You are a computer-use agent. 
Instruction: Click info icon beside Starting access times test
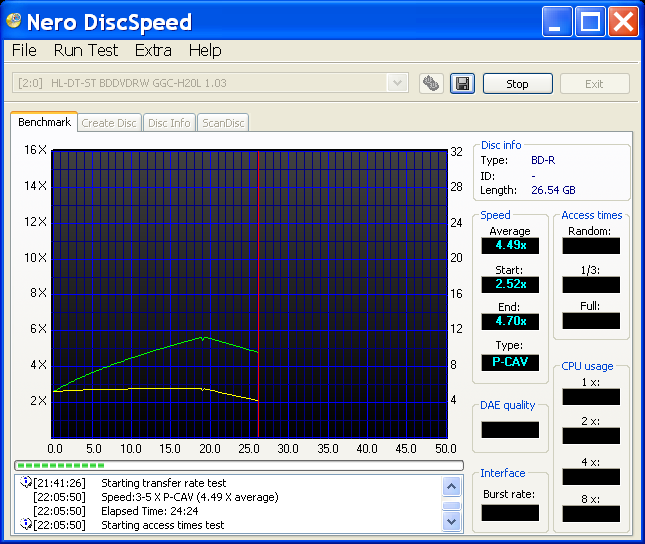point(26,524)
